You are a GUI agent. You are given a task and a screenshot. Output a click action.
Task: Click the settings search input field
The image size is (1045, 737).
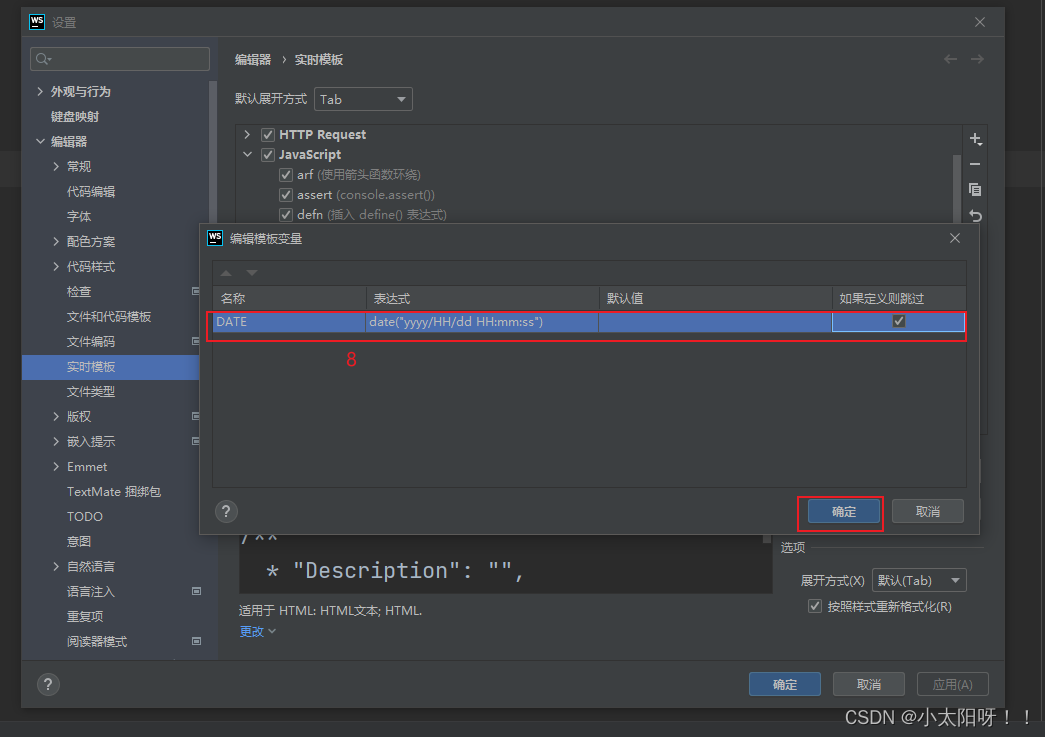(119, 59)
